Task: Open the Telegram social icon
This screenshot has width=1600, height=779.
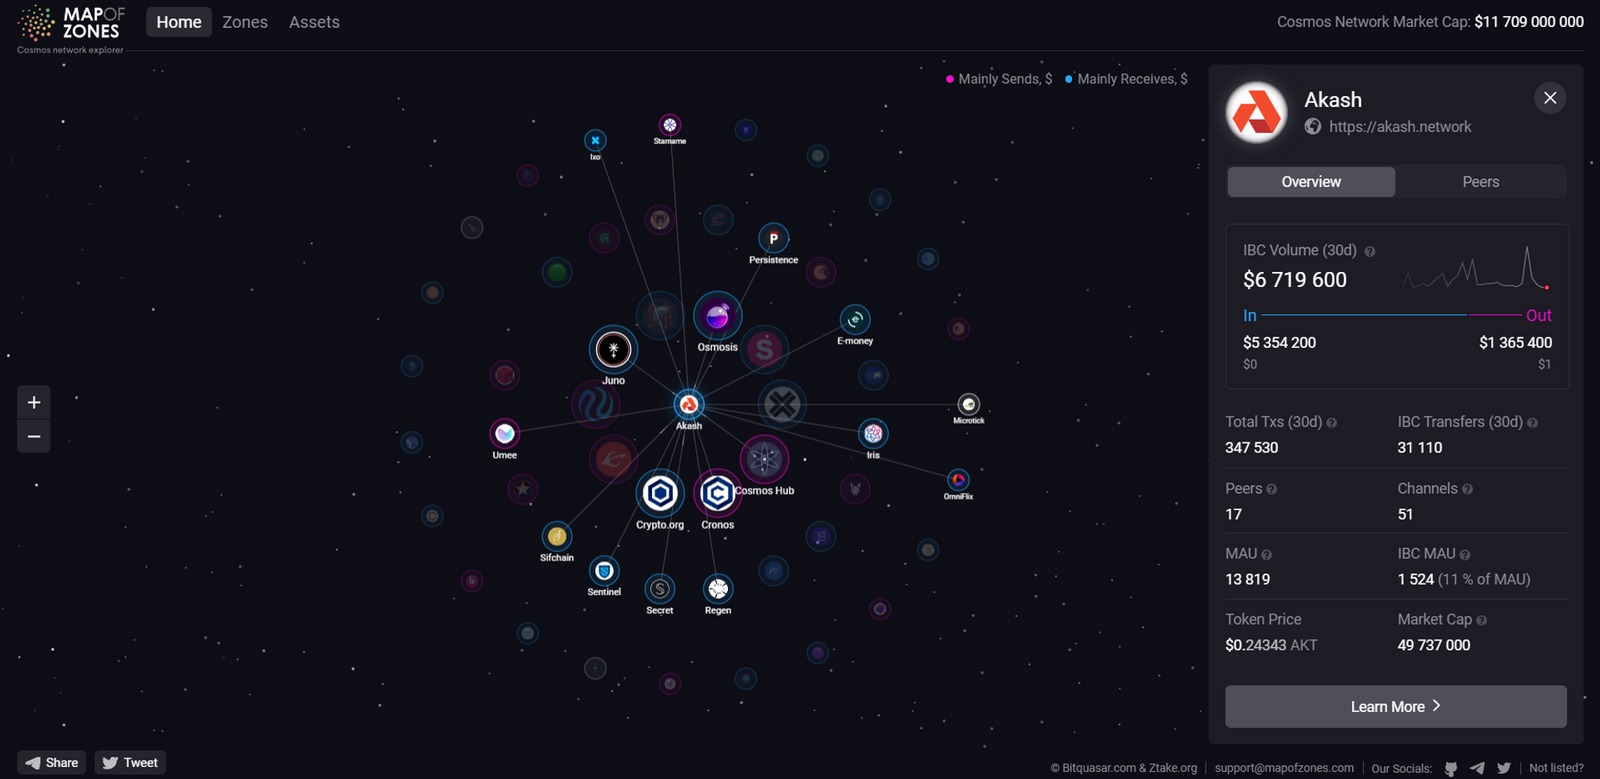Action: pyautogui.click(x=1477, y=768)
